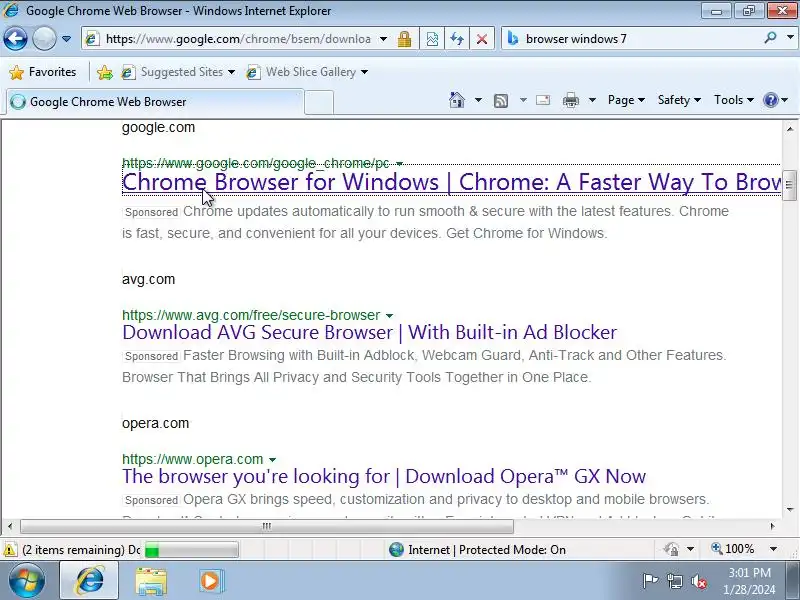This screenshot has width=800, height=600.
Task: Expand the opera.com URL dropdown arrow
Action: [x=272, y=460]
